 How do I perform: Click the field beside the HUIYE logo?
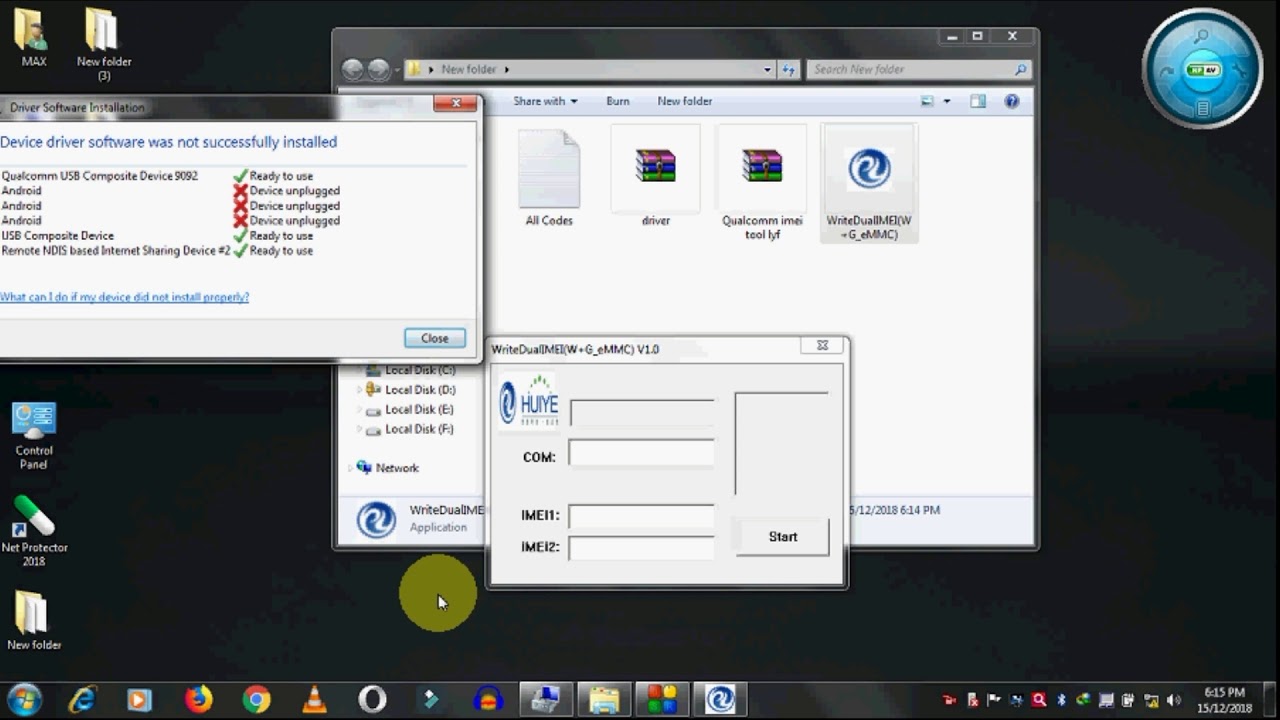(x=641, y=413)
